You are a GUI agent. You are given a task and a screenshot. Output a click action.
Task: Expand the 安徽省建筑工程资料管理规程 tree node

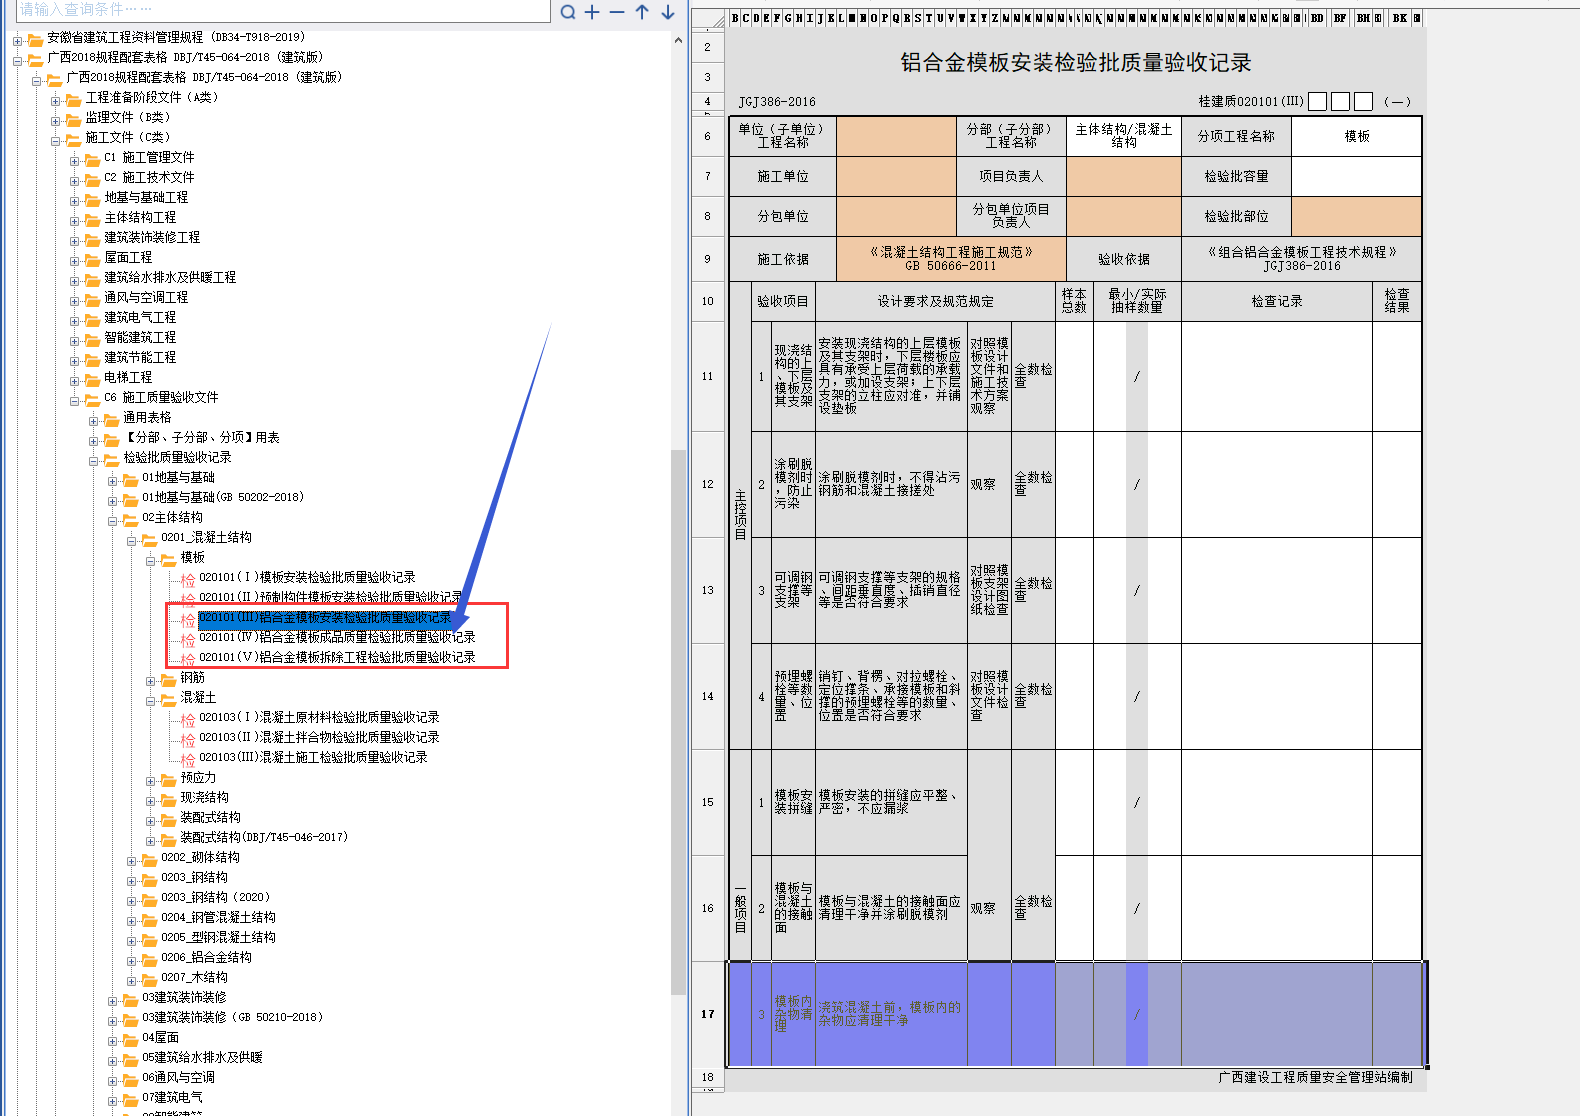pyautogui.click(x=18, y=41)
